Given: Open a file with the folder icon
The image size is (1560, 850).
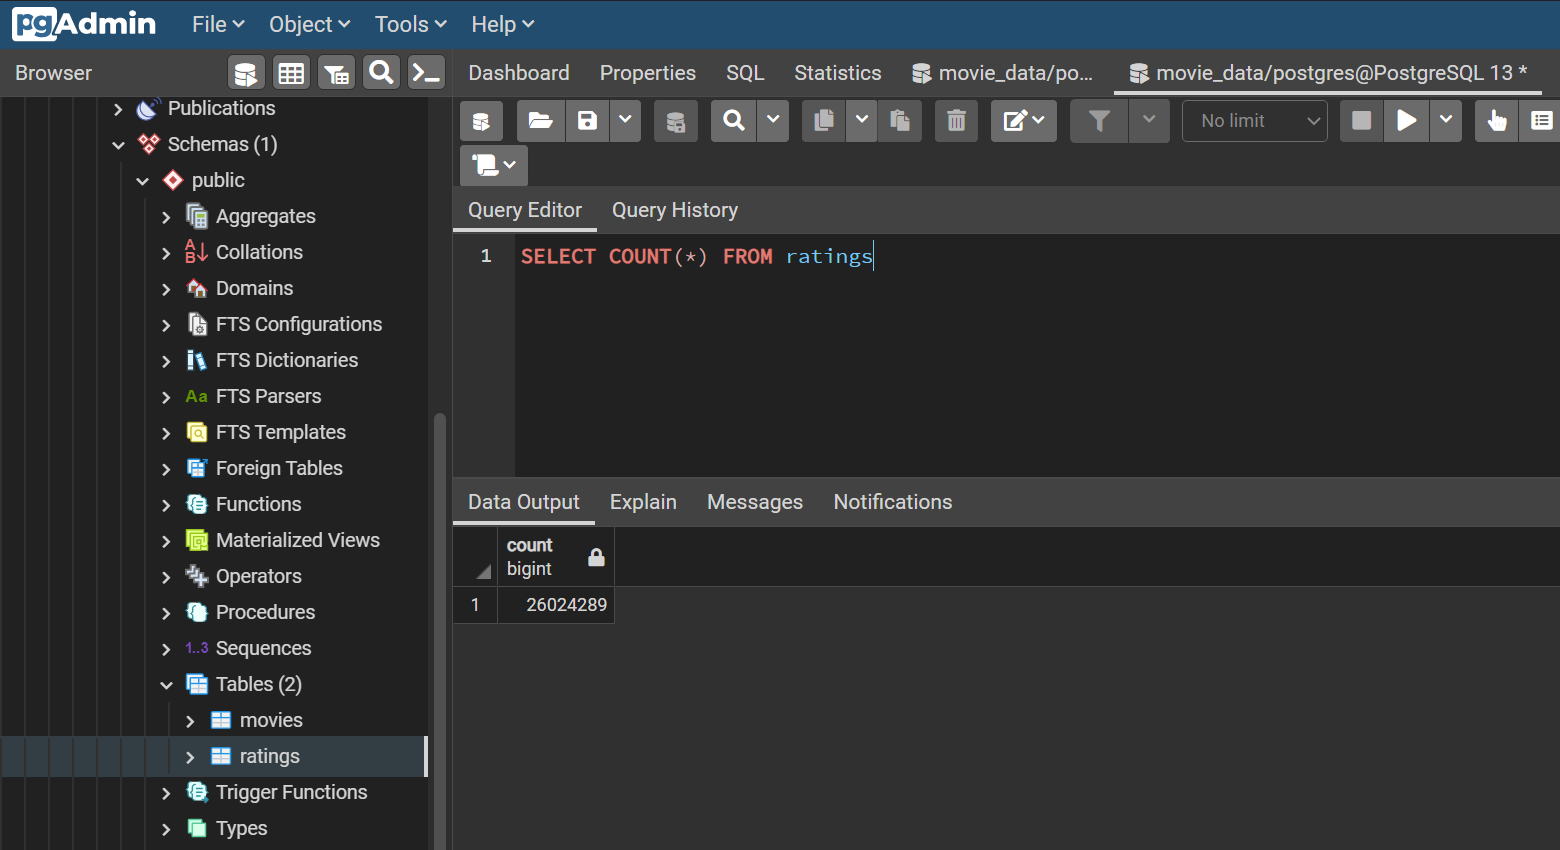Looking at the screenshot, I should point(540,121).
